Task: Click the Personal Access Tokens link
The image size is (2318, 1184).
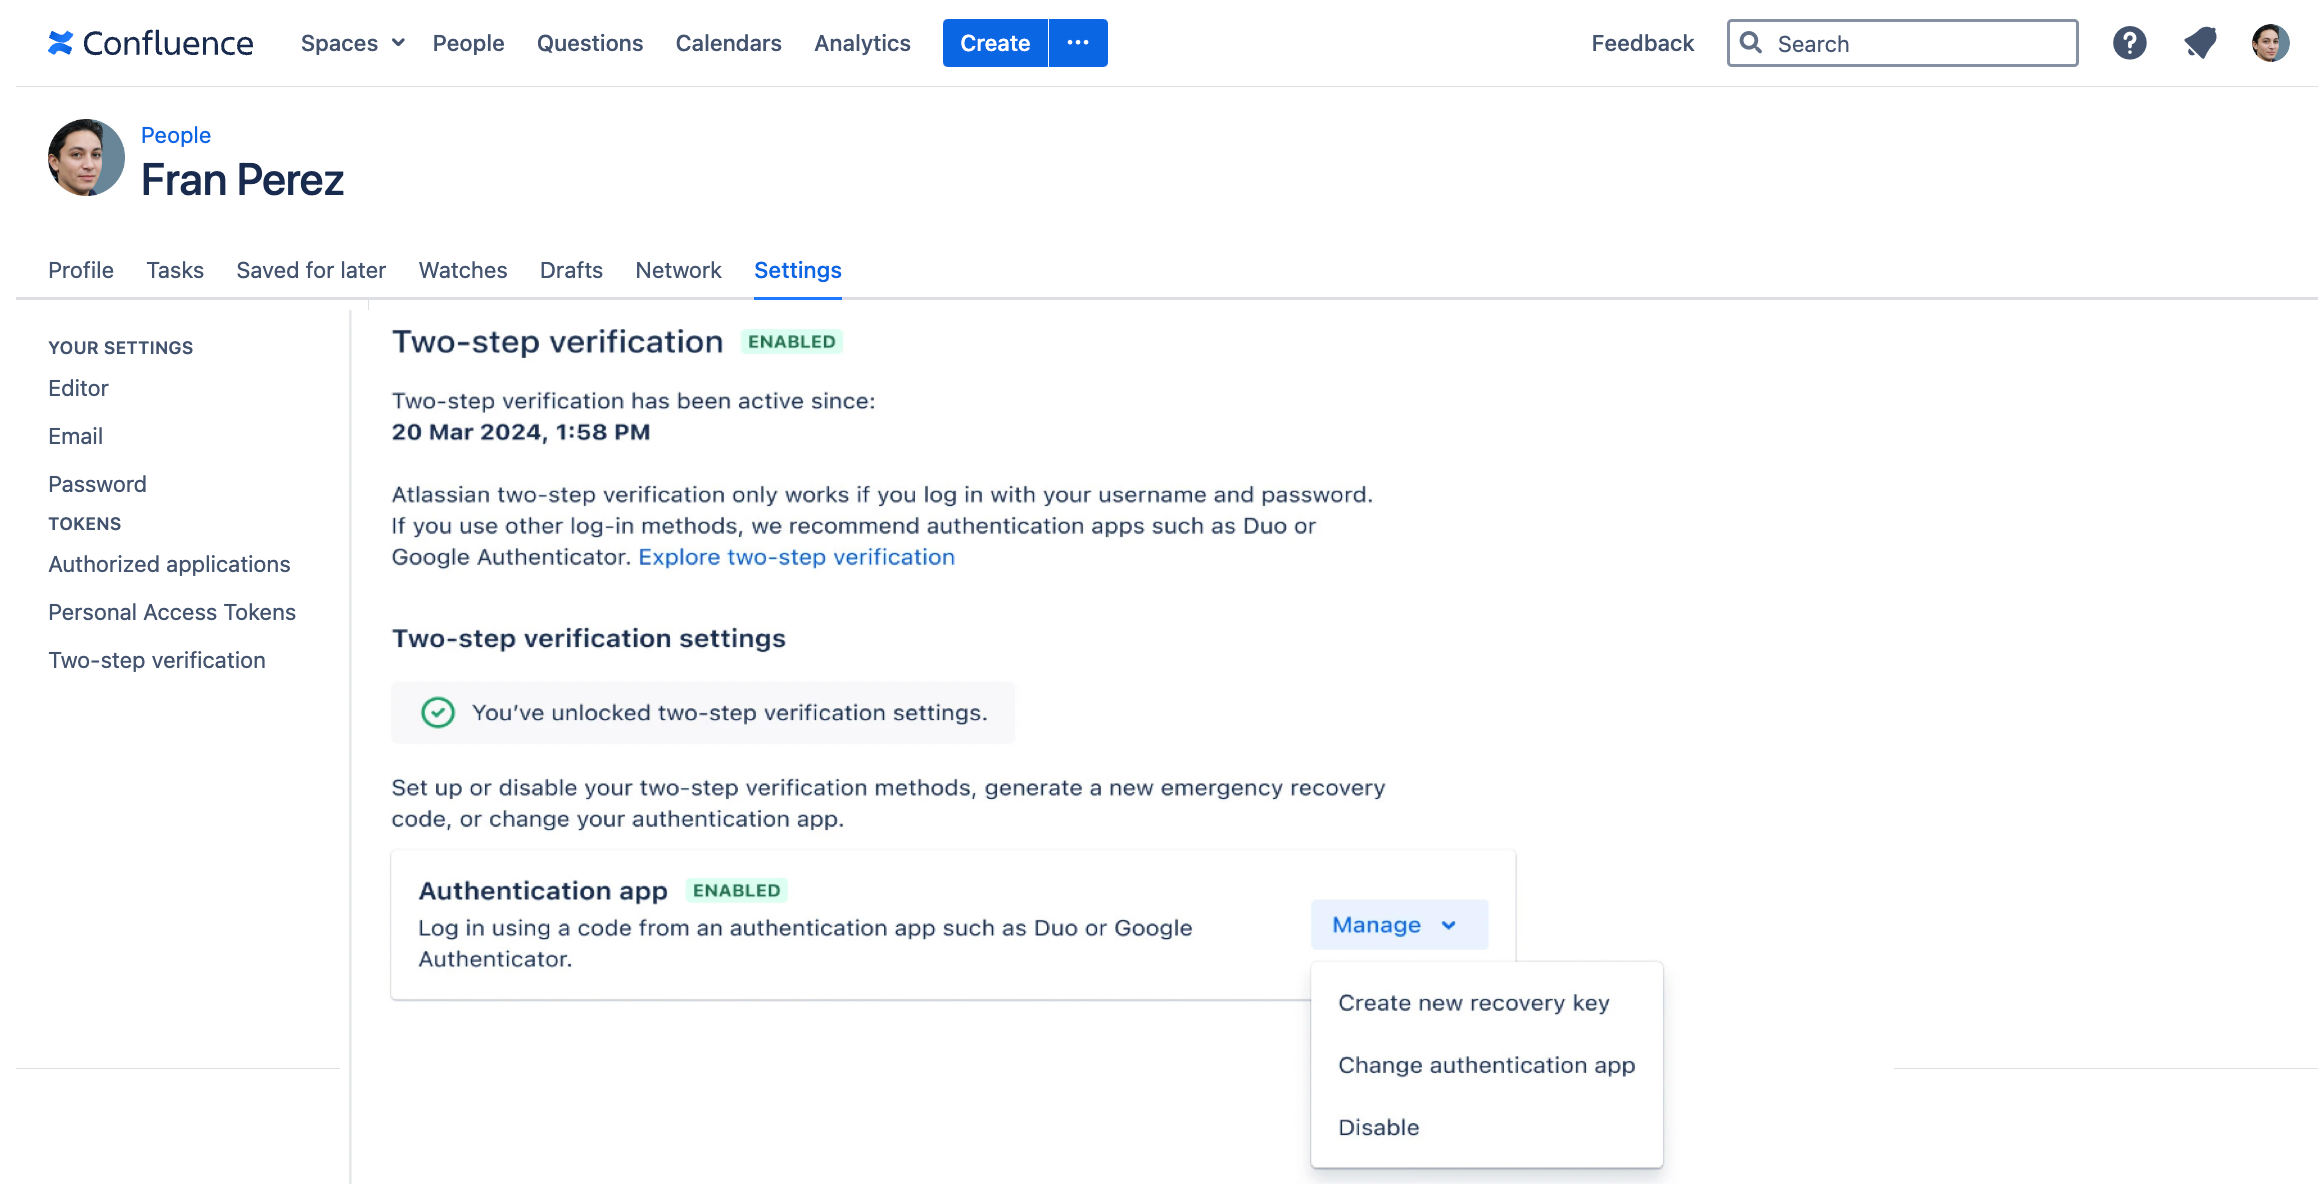Action: [x=171, y=610]
